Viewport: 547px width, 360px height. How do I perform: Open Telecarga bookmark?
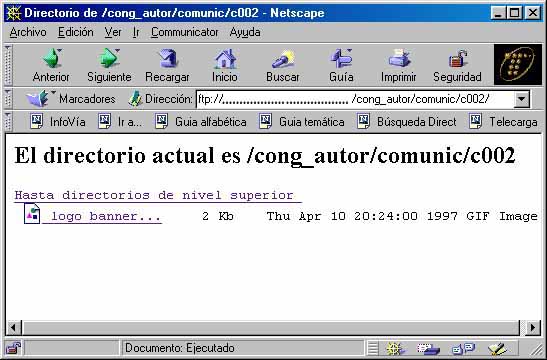point(503,122)
